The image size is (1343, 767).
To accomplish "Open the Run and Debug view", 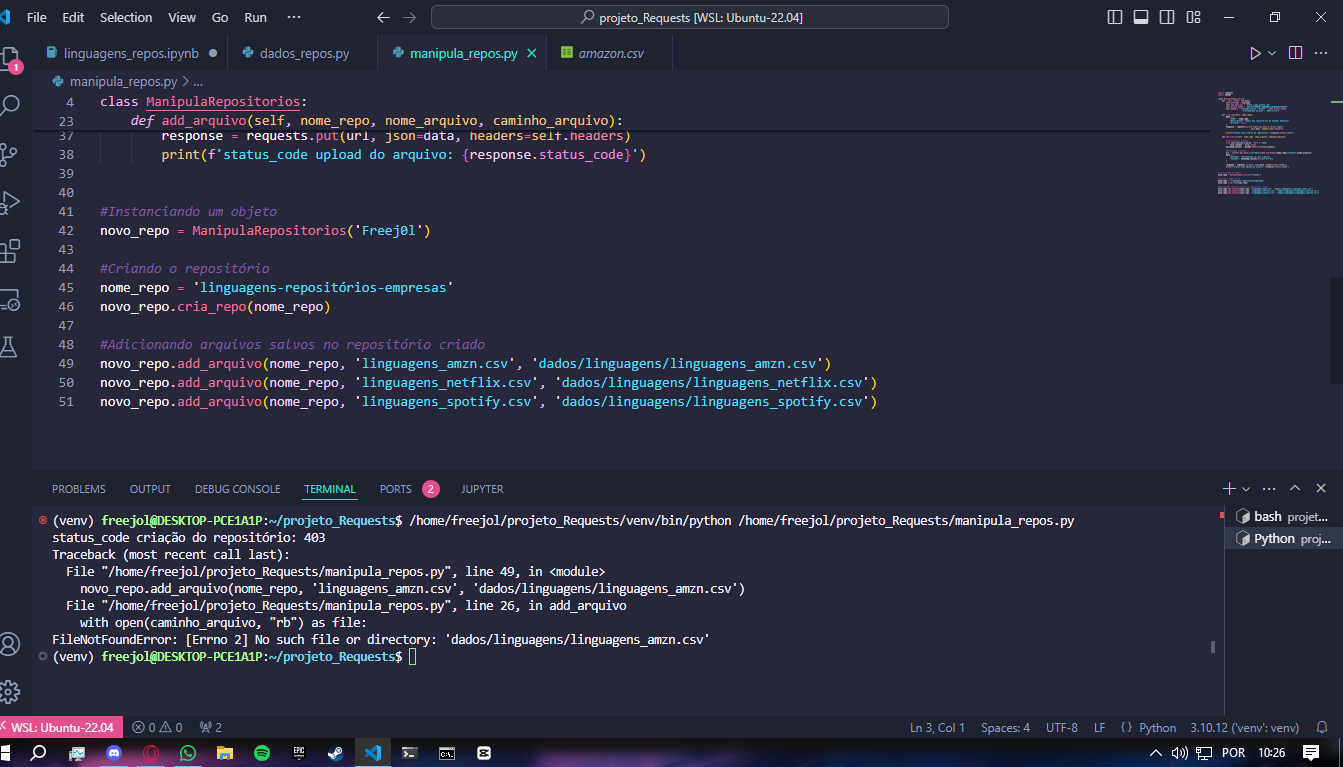I will click(10, 202).
